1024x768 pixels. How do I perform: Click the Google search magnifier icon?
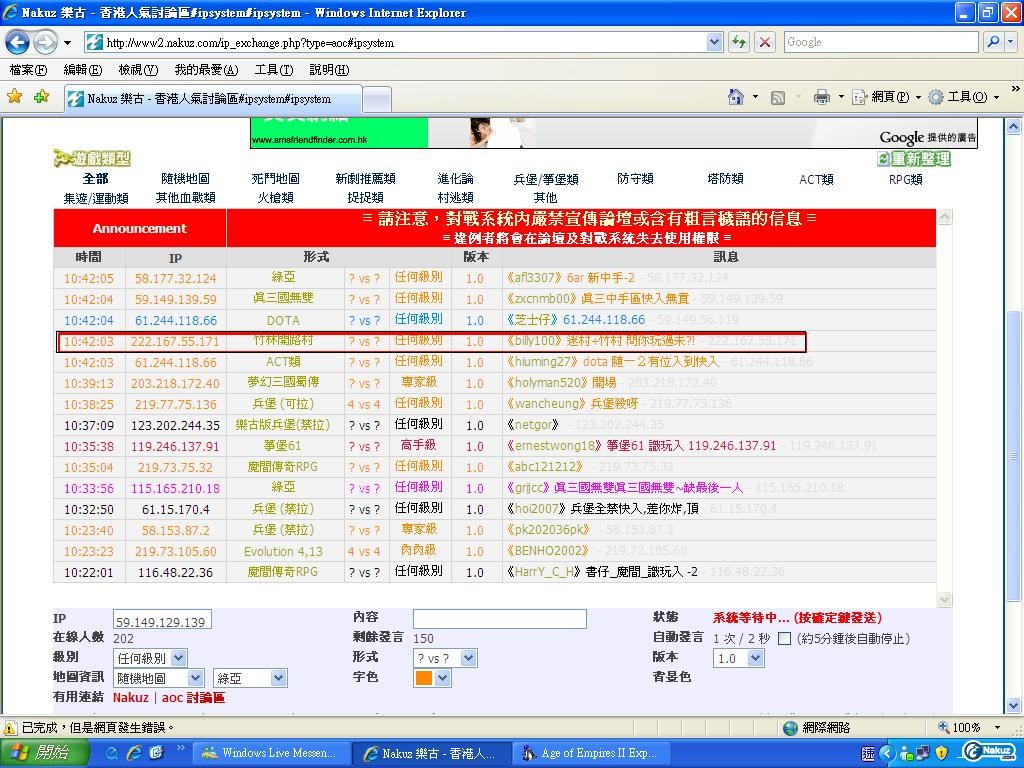click(993, 42)
